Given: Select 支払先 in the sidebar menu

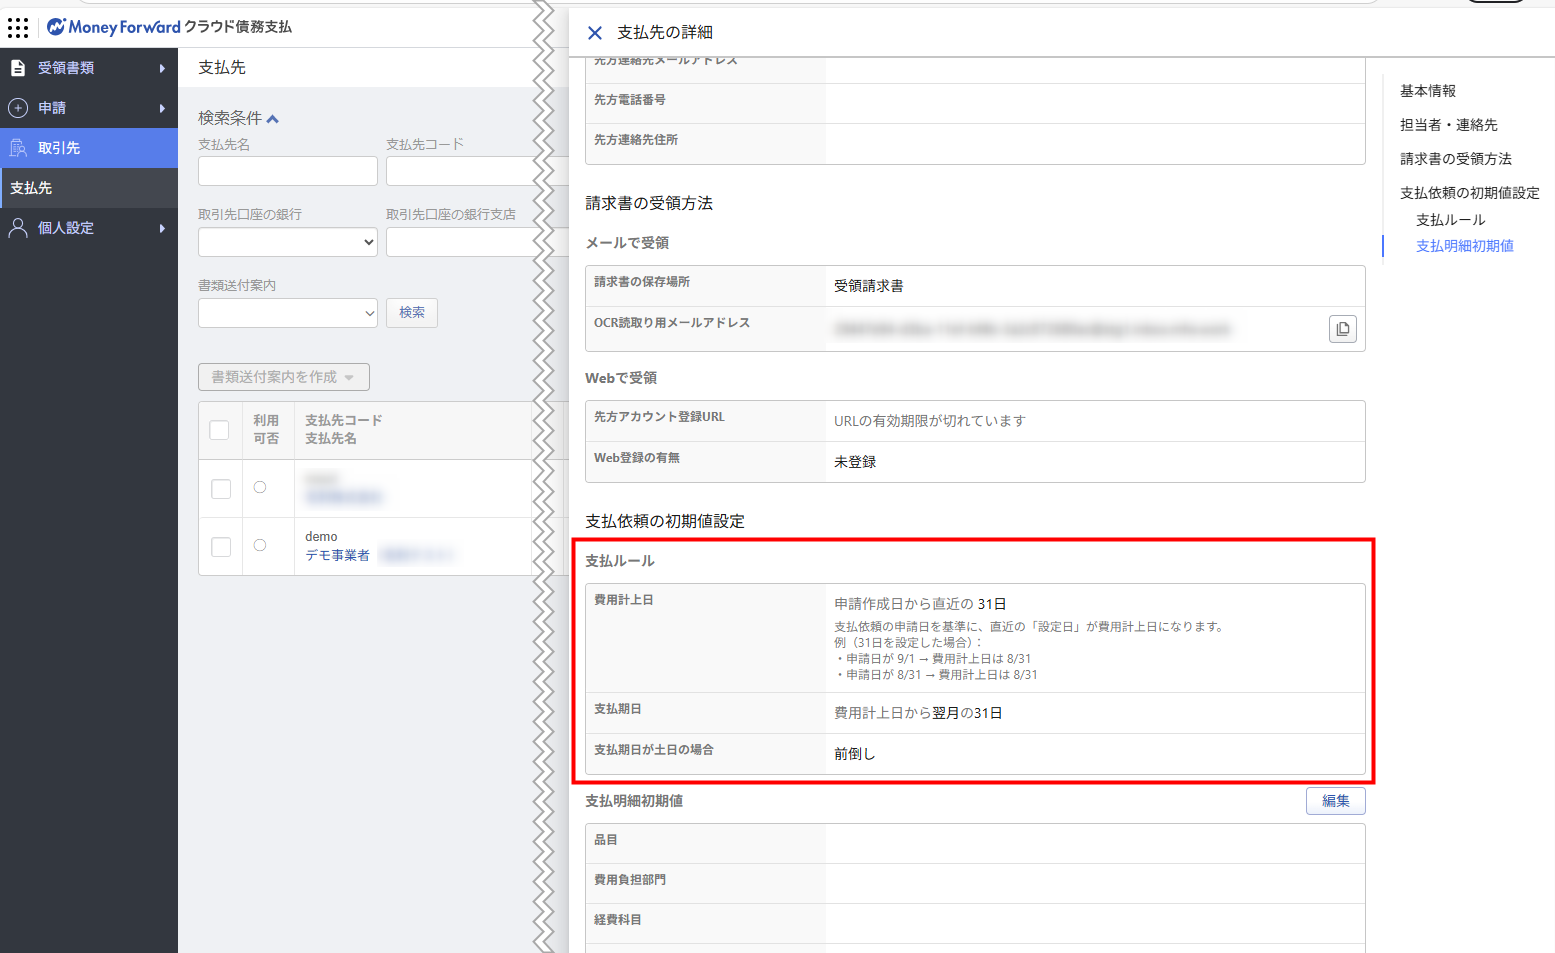Looking at the screenshot, I should coord(32,188).
